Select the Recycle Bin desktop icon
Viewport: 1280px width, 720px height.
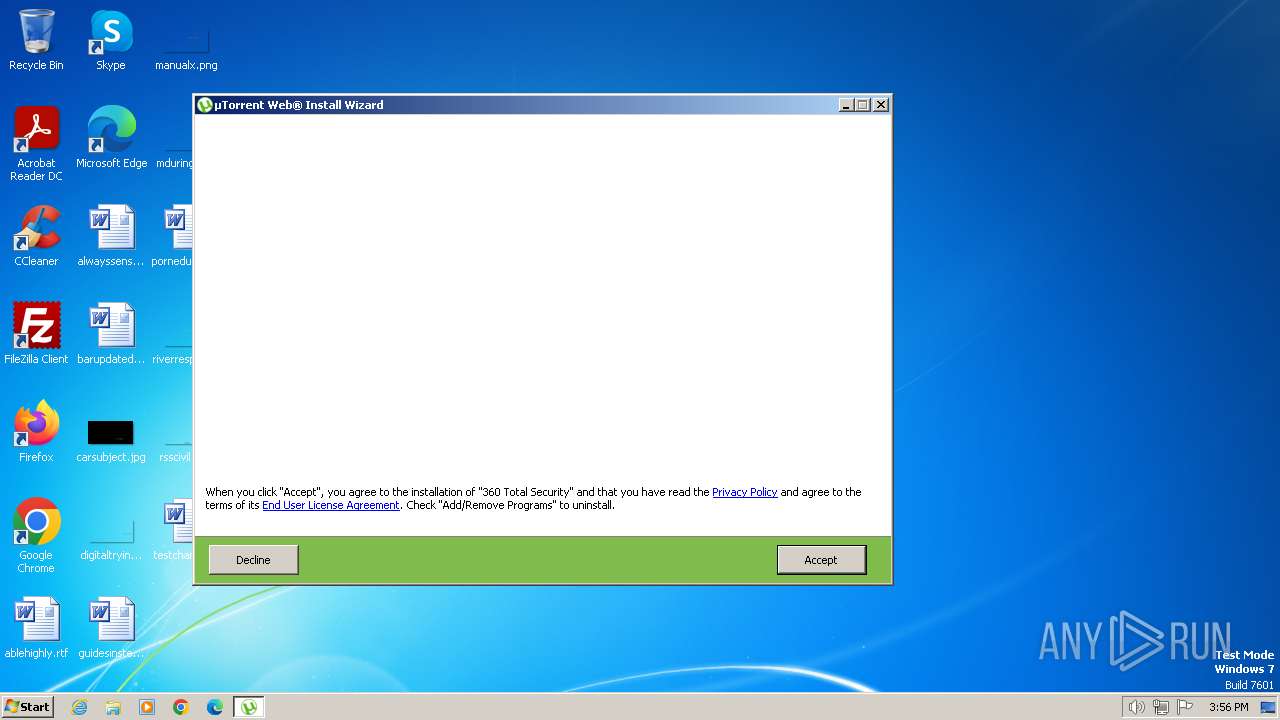click(36, 40)
